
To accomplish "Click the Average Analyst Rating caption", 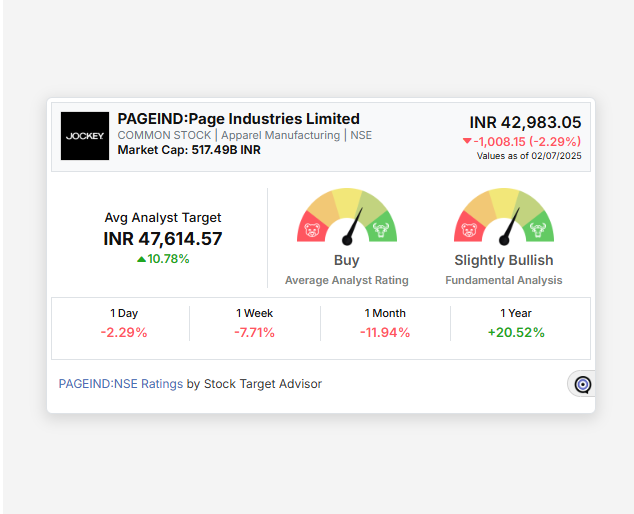I will (347, 280).
